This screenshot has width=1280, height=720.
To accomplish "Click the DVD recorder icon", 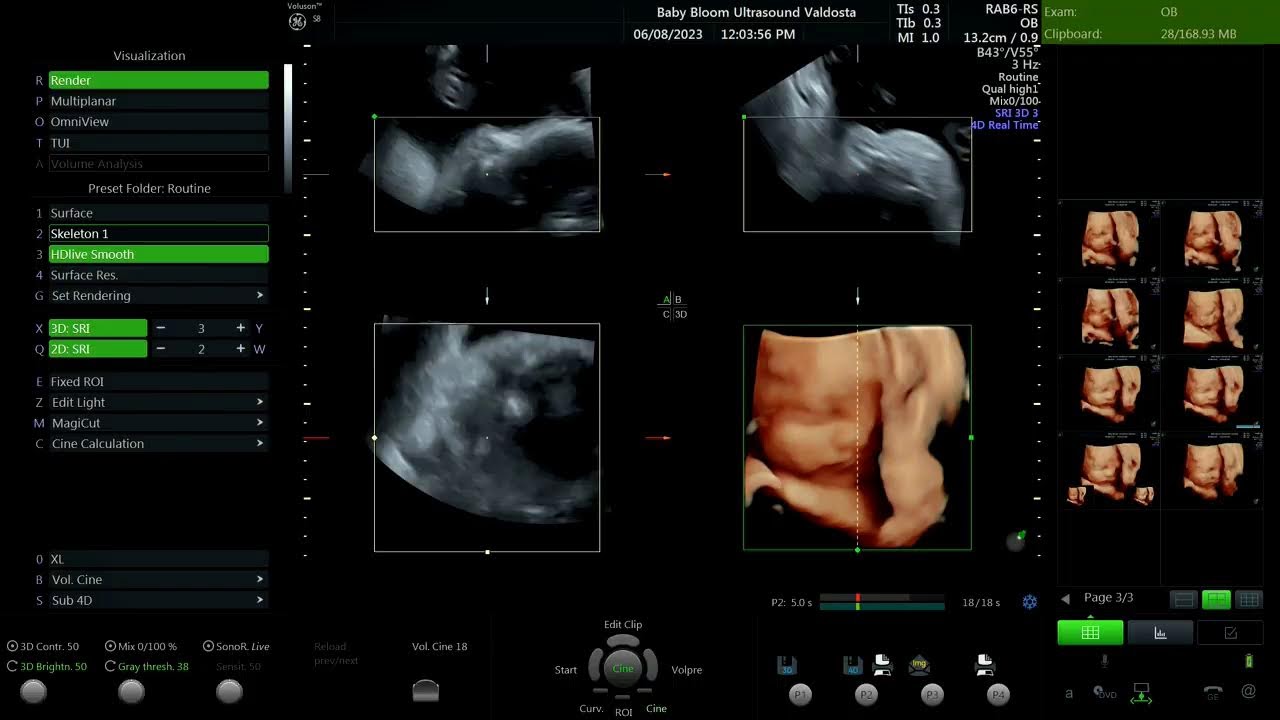I will click(1105, 693).
